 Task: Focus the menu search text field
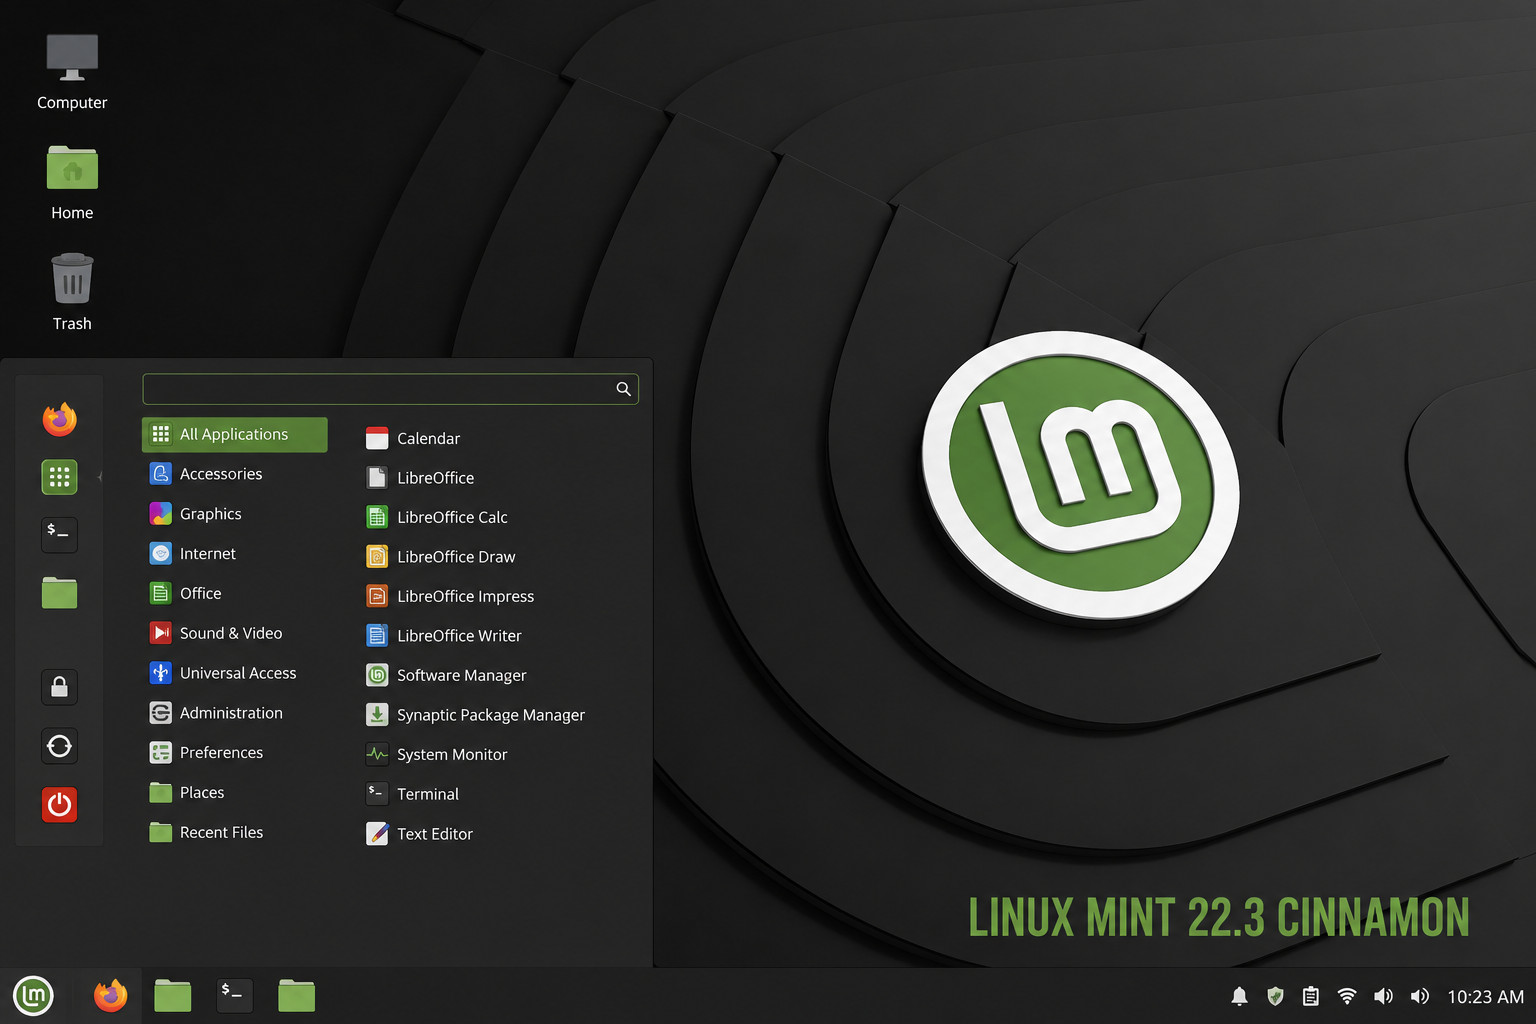pyautogui.click(x=390, y=389)
